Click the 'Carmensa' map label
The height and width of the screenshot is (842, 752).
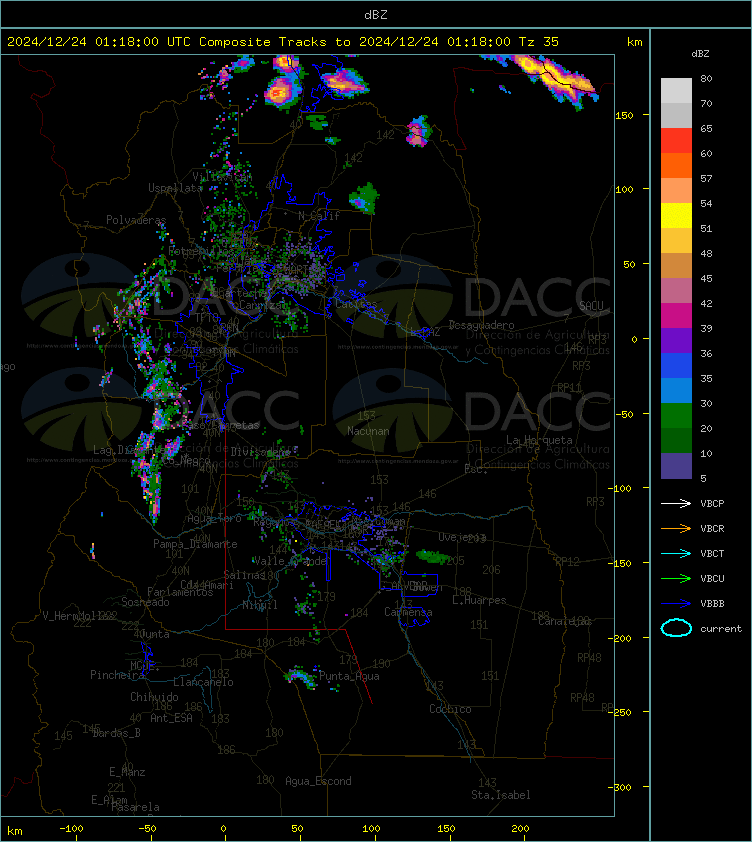pos(408,612)
